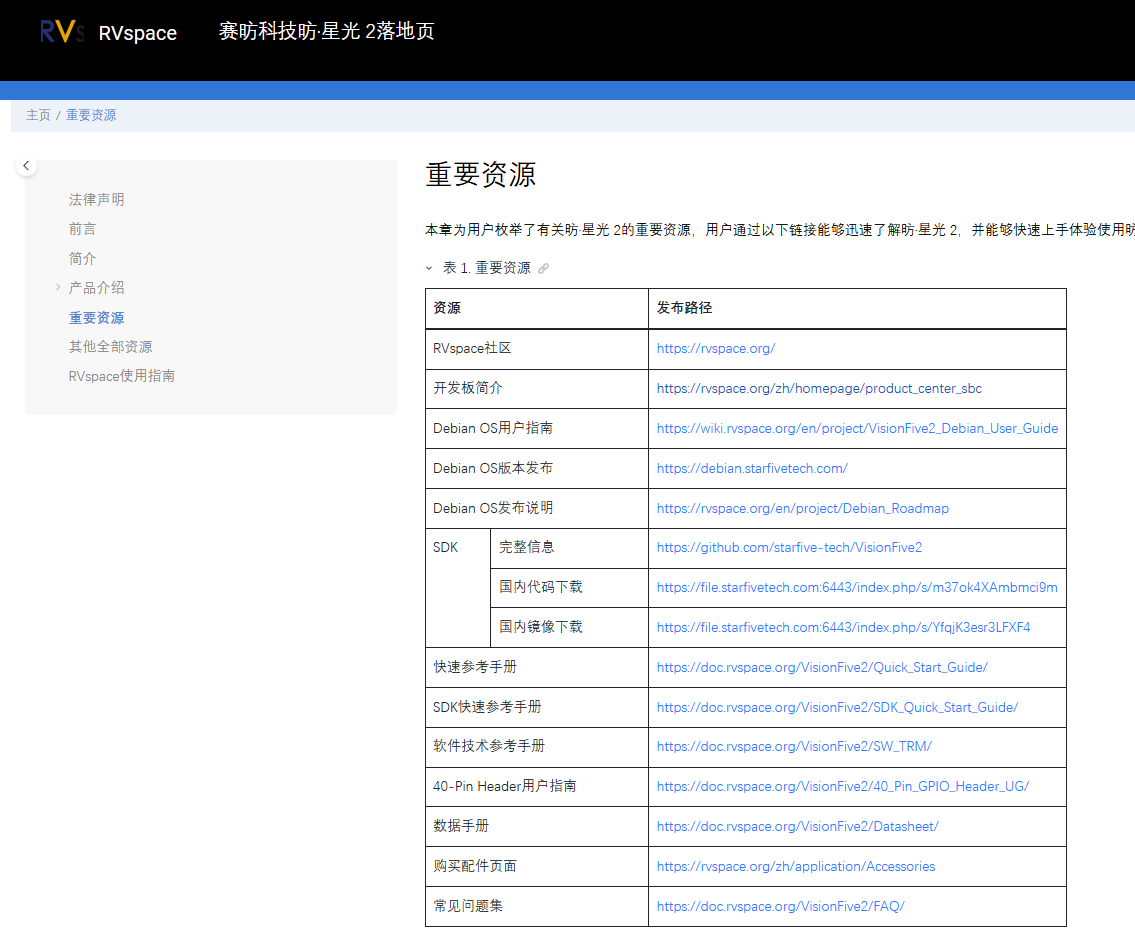This screenshot has width=1135, height=950.
Task: Select the SDK row label cell
Action: click(x=458, y=588)
